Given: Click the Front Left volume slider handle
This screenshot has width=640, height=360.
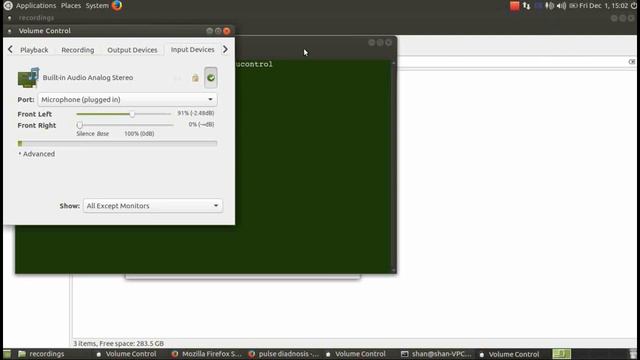Looking at the screenshot, I should tap(132, 114).
